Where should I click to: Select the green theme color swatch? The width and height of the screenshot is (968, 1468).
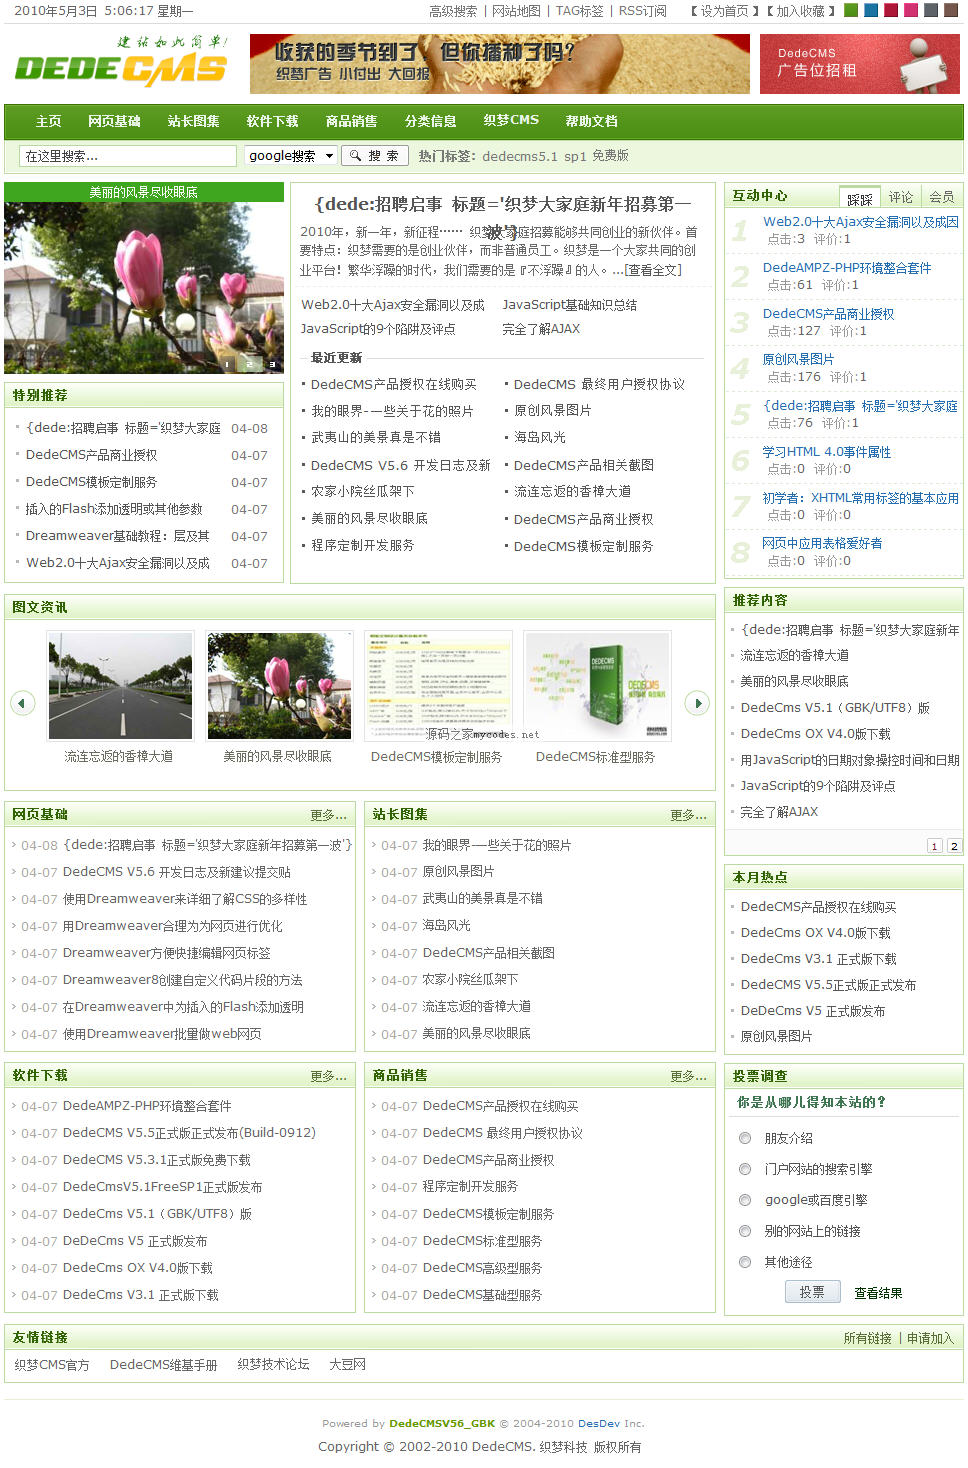pos(851,10)
